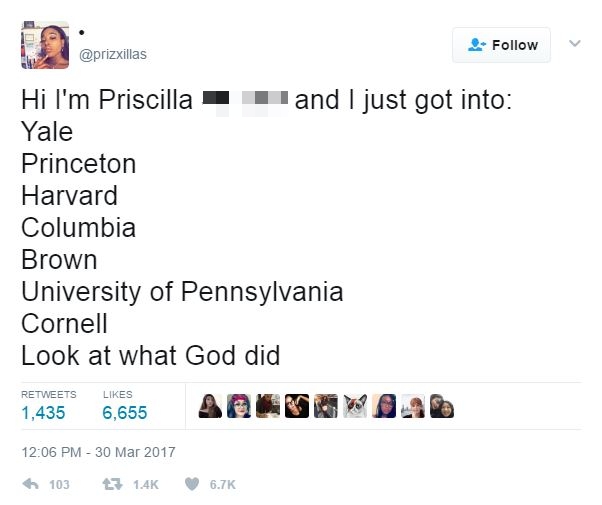Open the first liker's avatar
This screenshot has width=602, height=505.
click(210, 406)
